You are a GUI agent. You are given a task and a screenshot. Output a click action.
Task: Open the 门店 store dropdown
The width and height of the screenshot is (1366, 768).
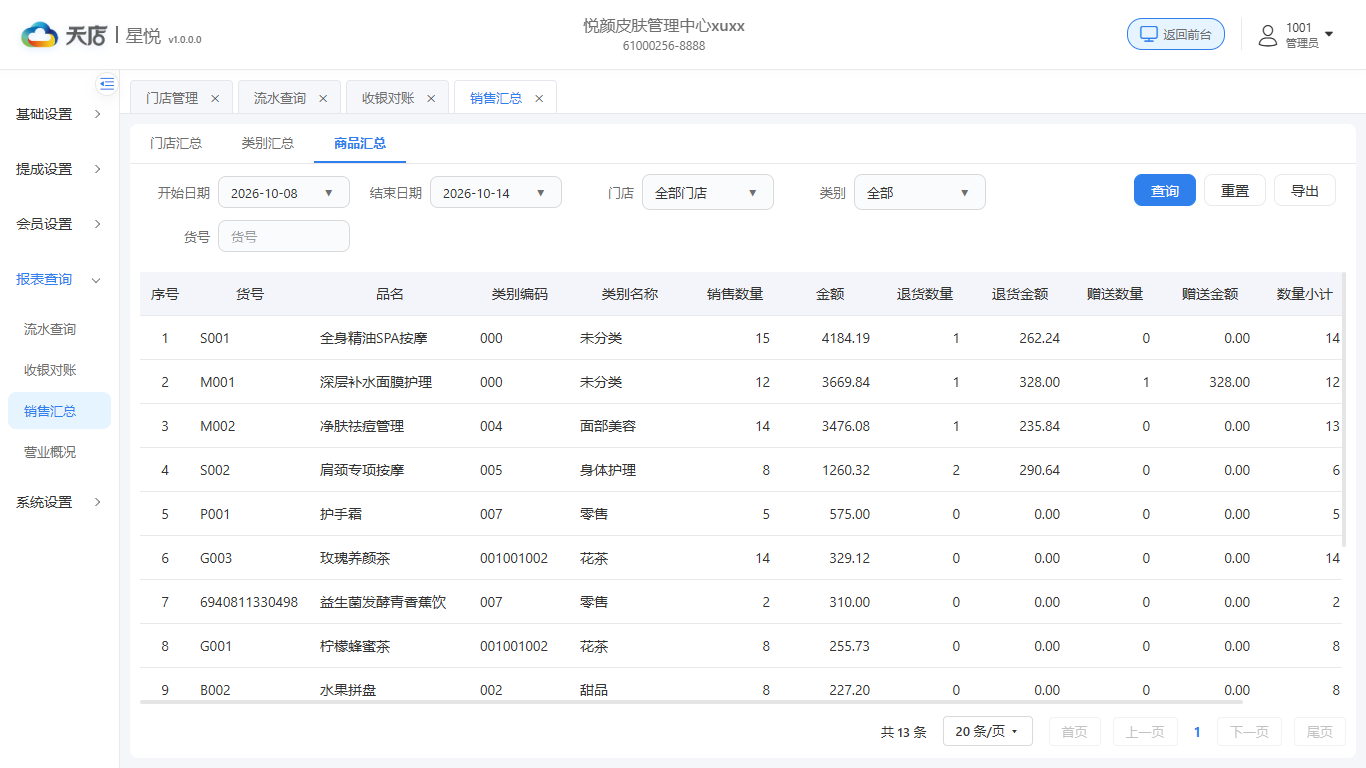(x=708, y=192)
